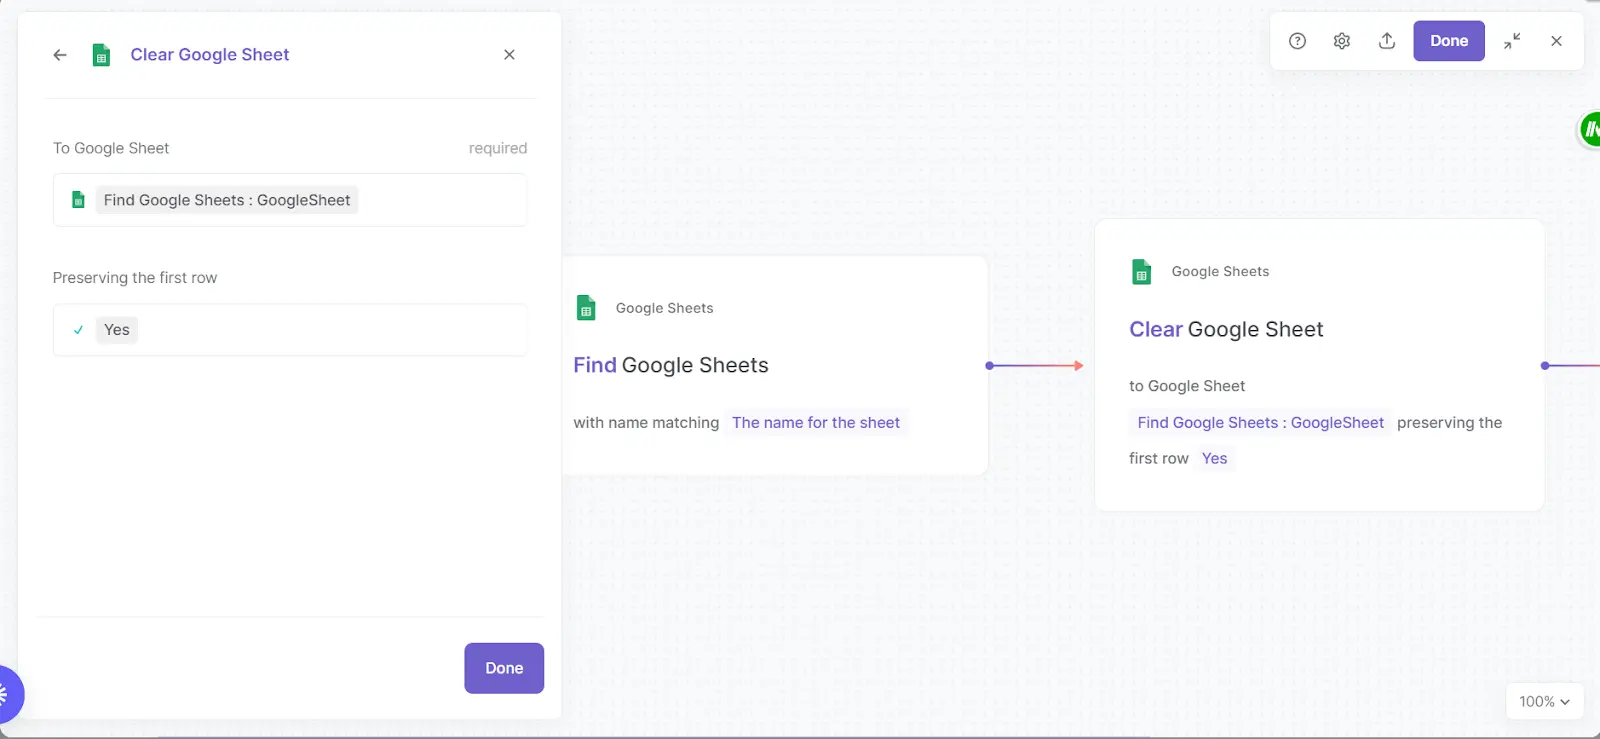This screenshot has width=1600, height=739.
Task: Select the Find Google Sheets step card title
Action: tap(671, 365)
